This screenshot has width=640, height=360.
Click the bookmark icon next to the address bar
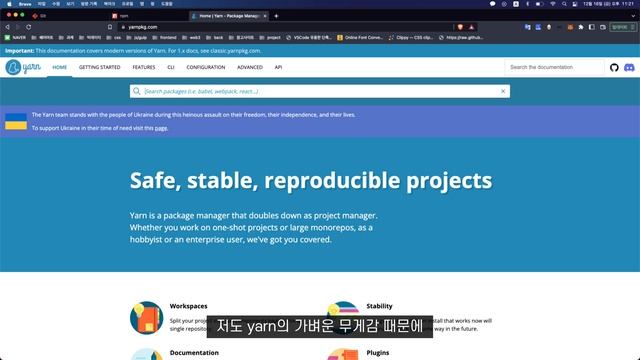click(110, 27)
